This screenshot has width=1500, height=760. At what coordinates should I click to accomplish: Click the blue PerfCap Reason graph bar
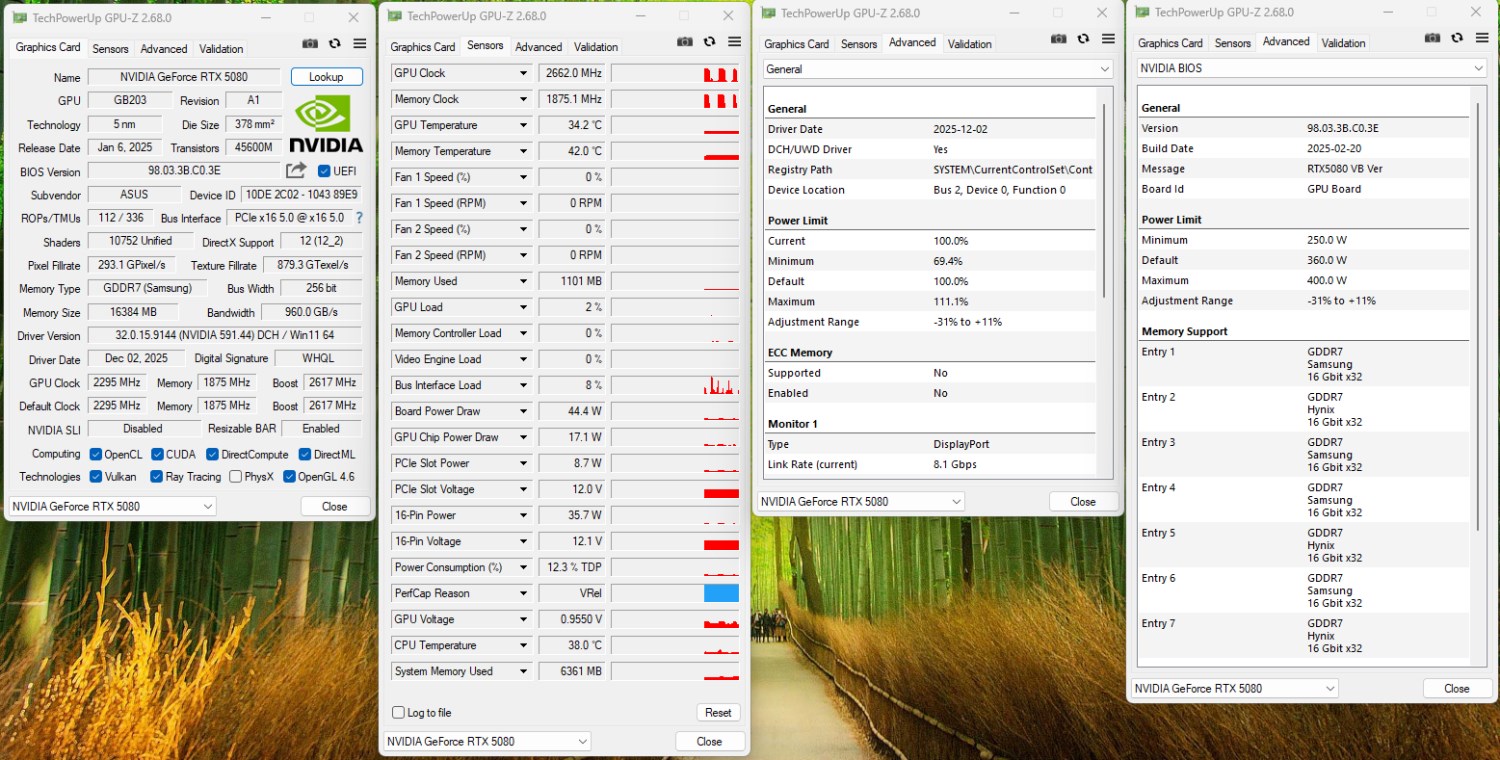click(x=721, y=593)
